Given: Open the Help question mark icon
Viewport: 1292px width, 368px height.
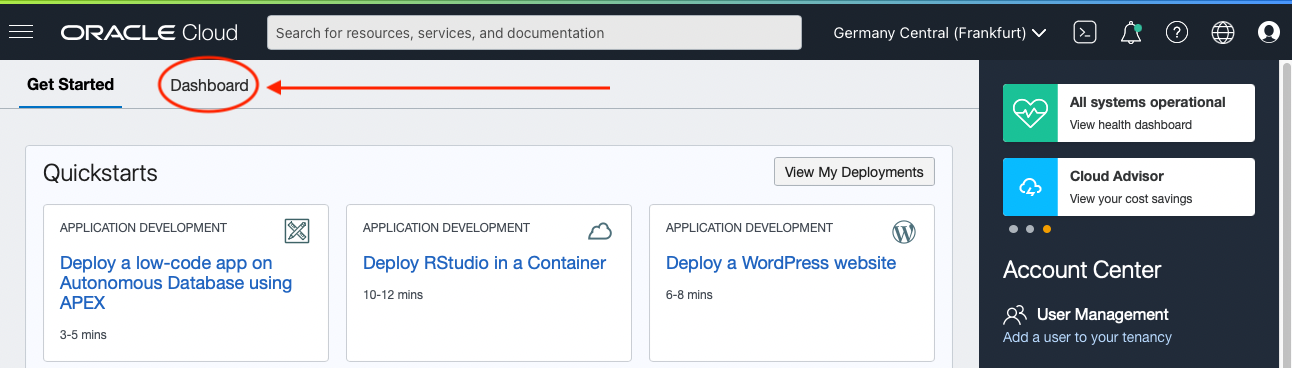Looking at the screenshot, I should click(x=1176, y=33).
